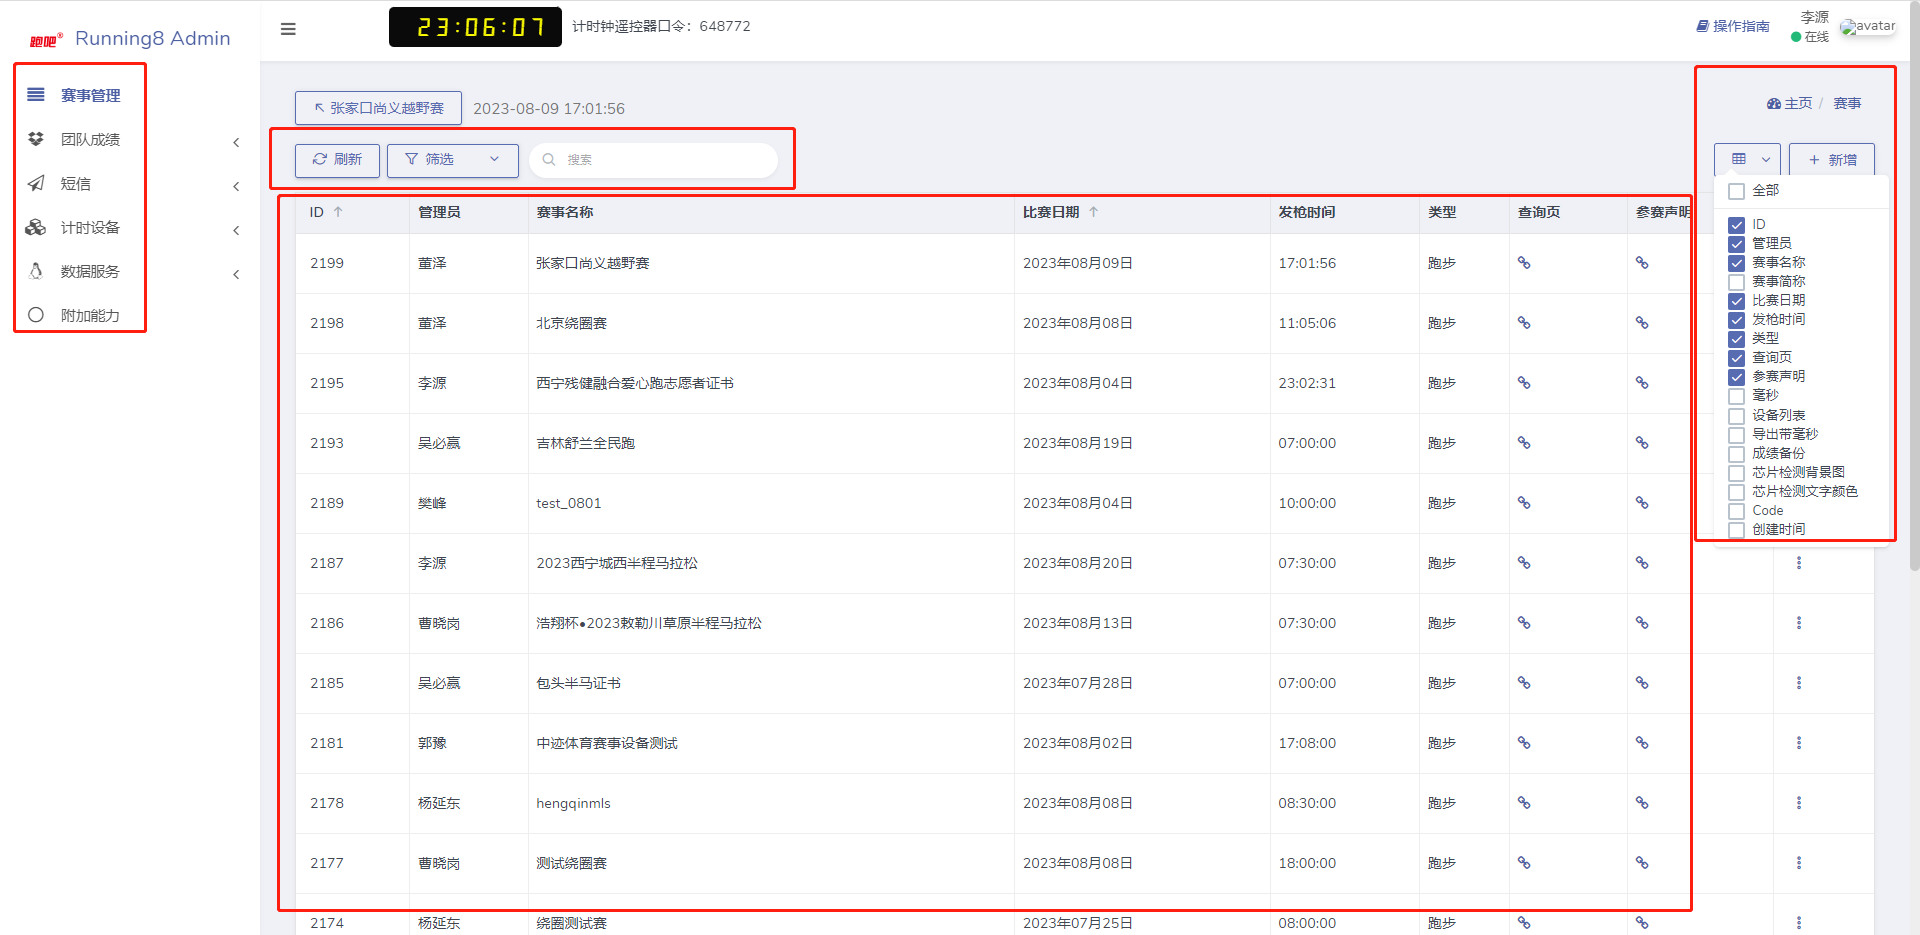Expand the 短信 chevron arrow
The width and height of the screenshot is (1920, 935).
[236, 186]
